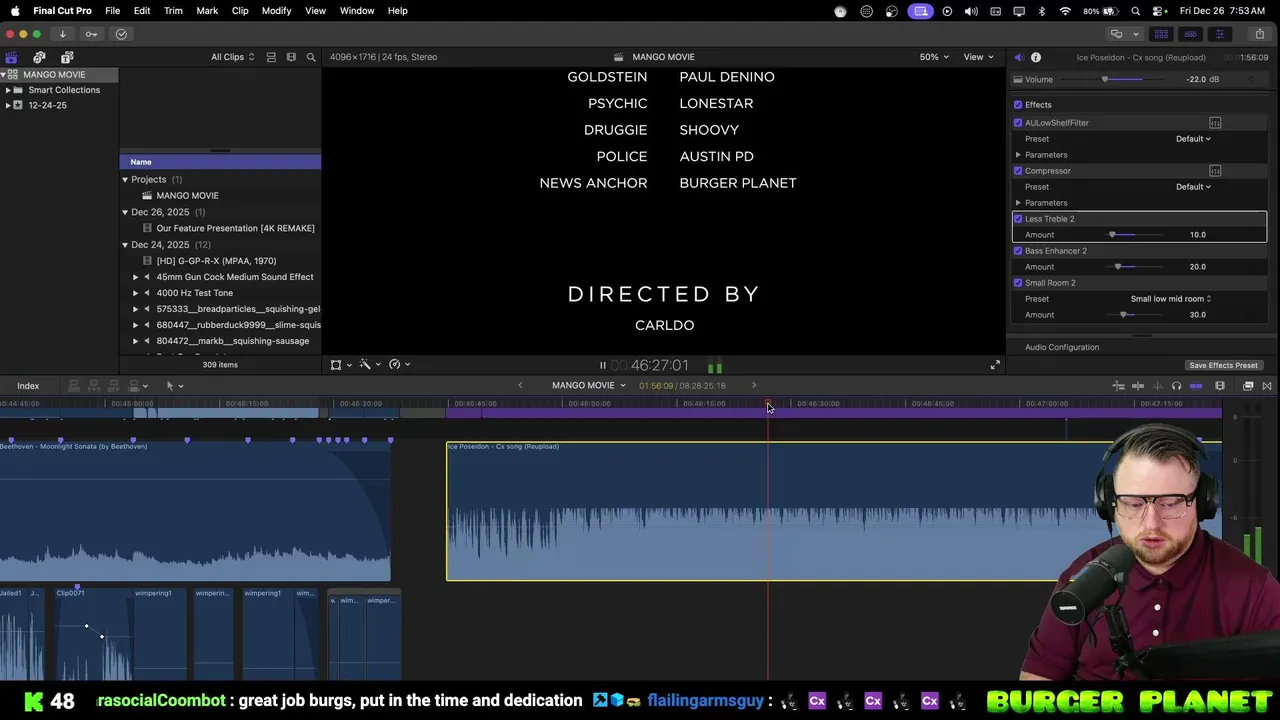Open the Clip menu
This screenshot has width=1280, height=720.
[x=240, y=11]
